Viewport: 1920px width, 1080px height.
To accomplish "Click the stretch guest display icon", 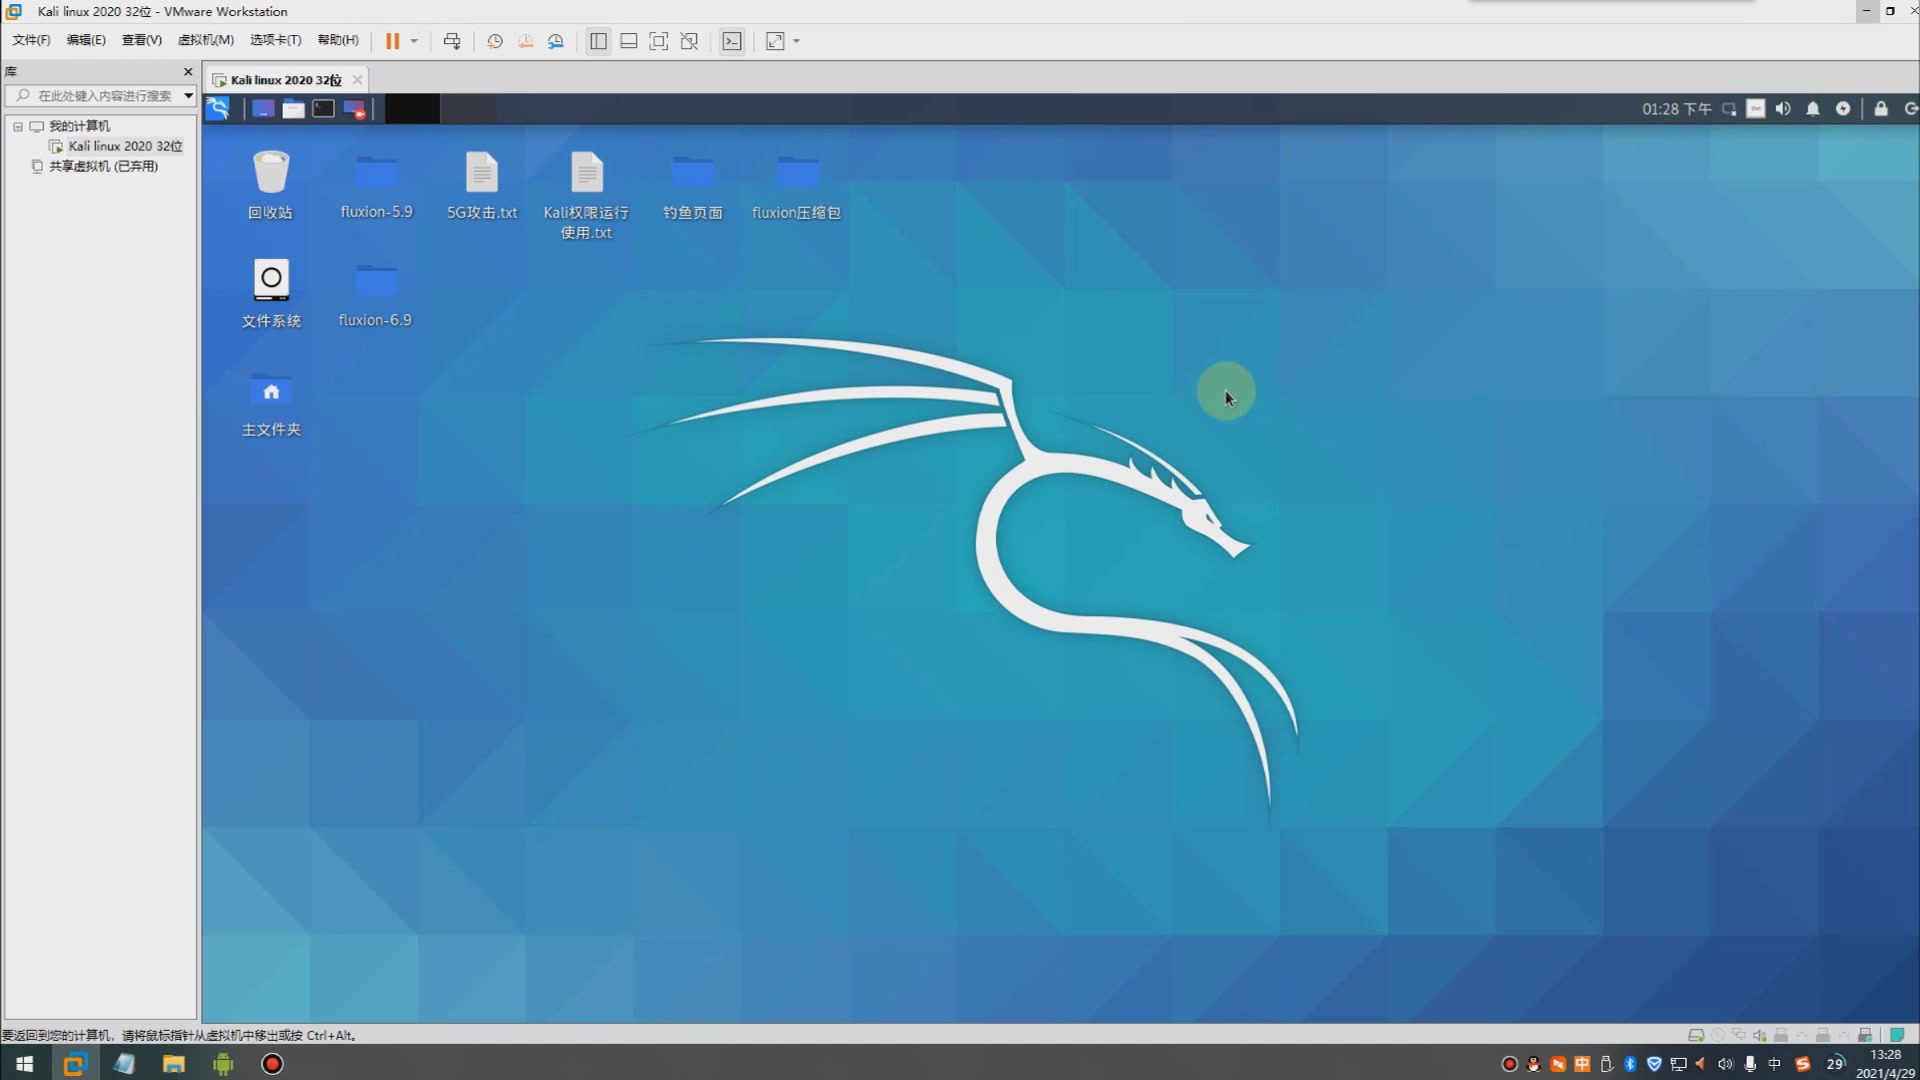I will pos(775,41).
